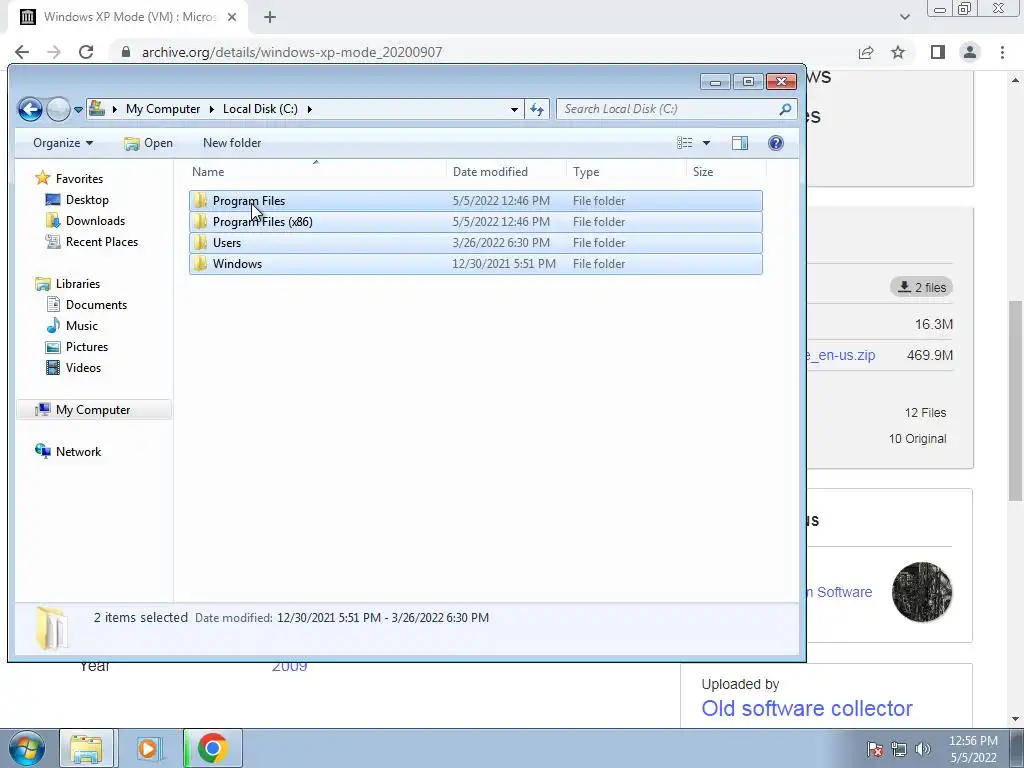Open Favorites in navigation pane
Screen dimensions: 1024x768
[x=79, y=179]
